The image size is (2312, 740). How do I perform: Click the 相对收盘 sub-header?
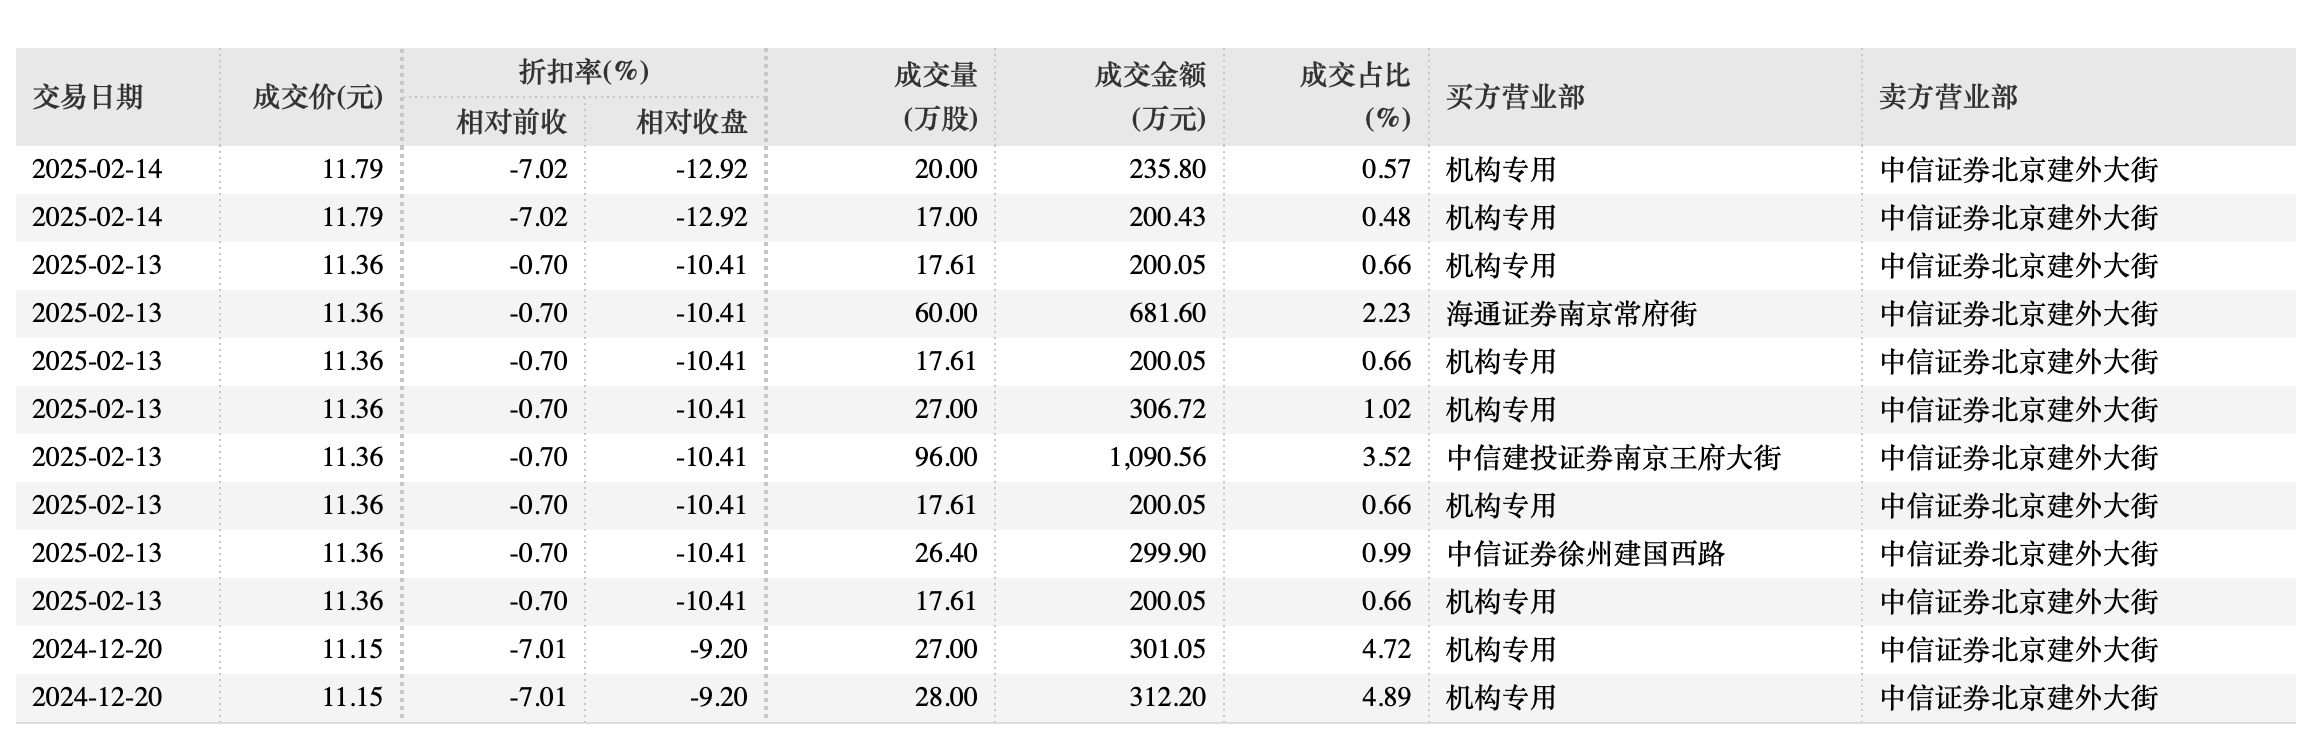(692, 122)
